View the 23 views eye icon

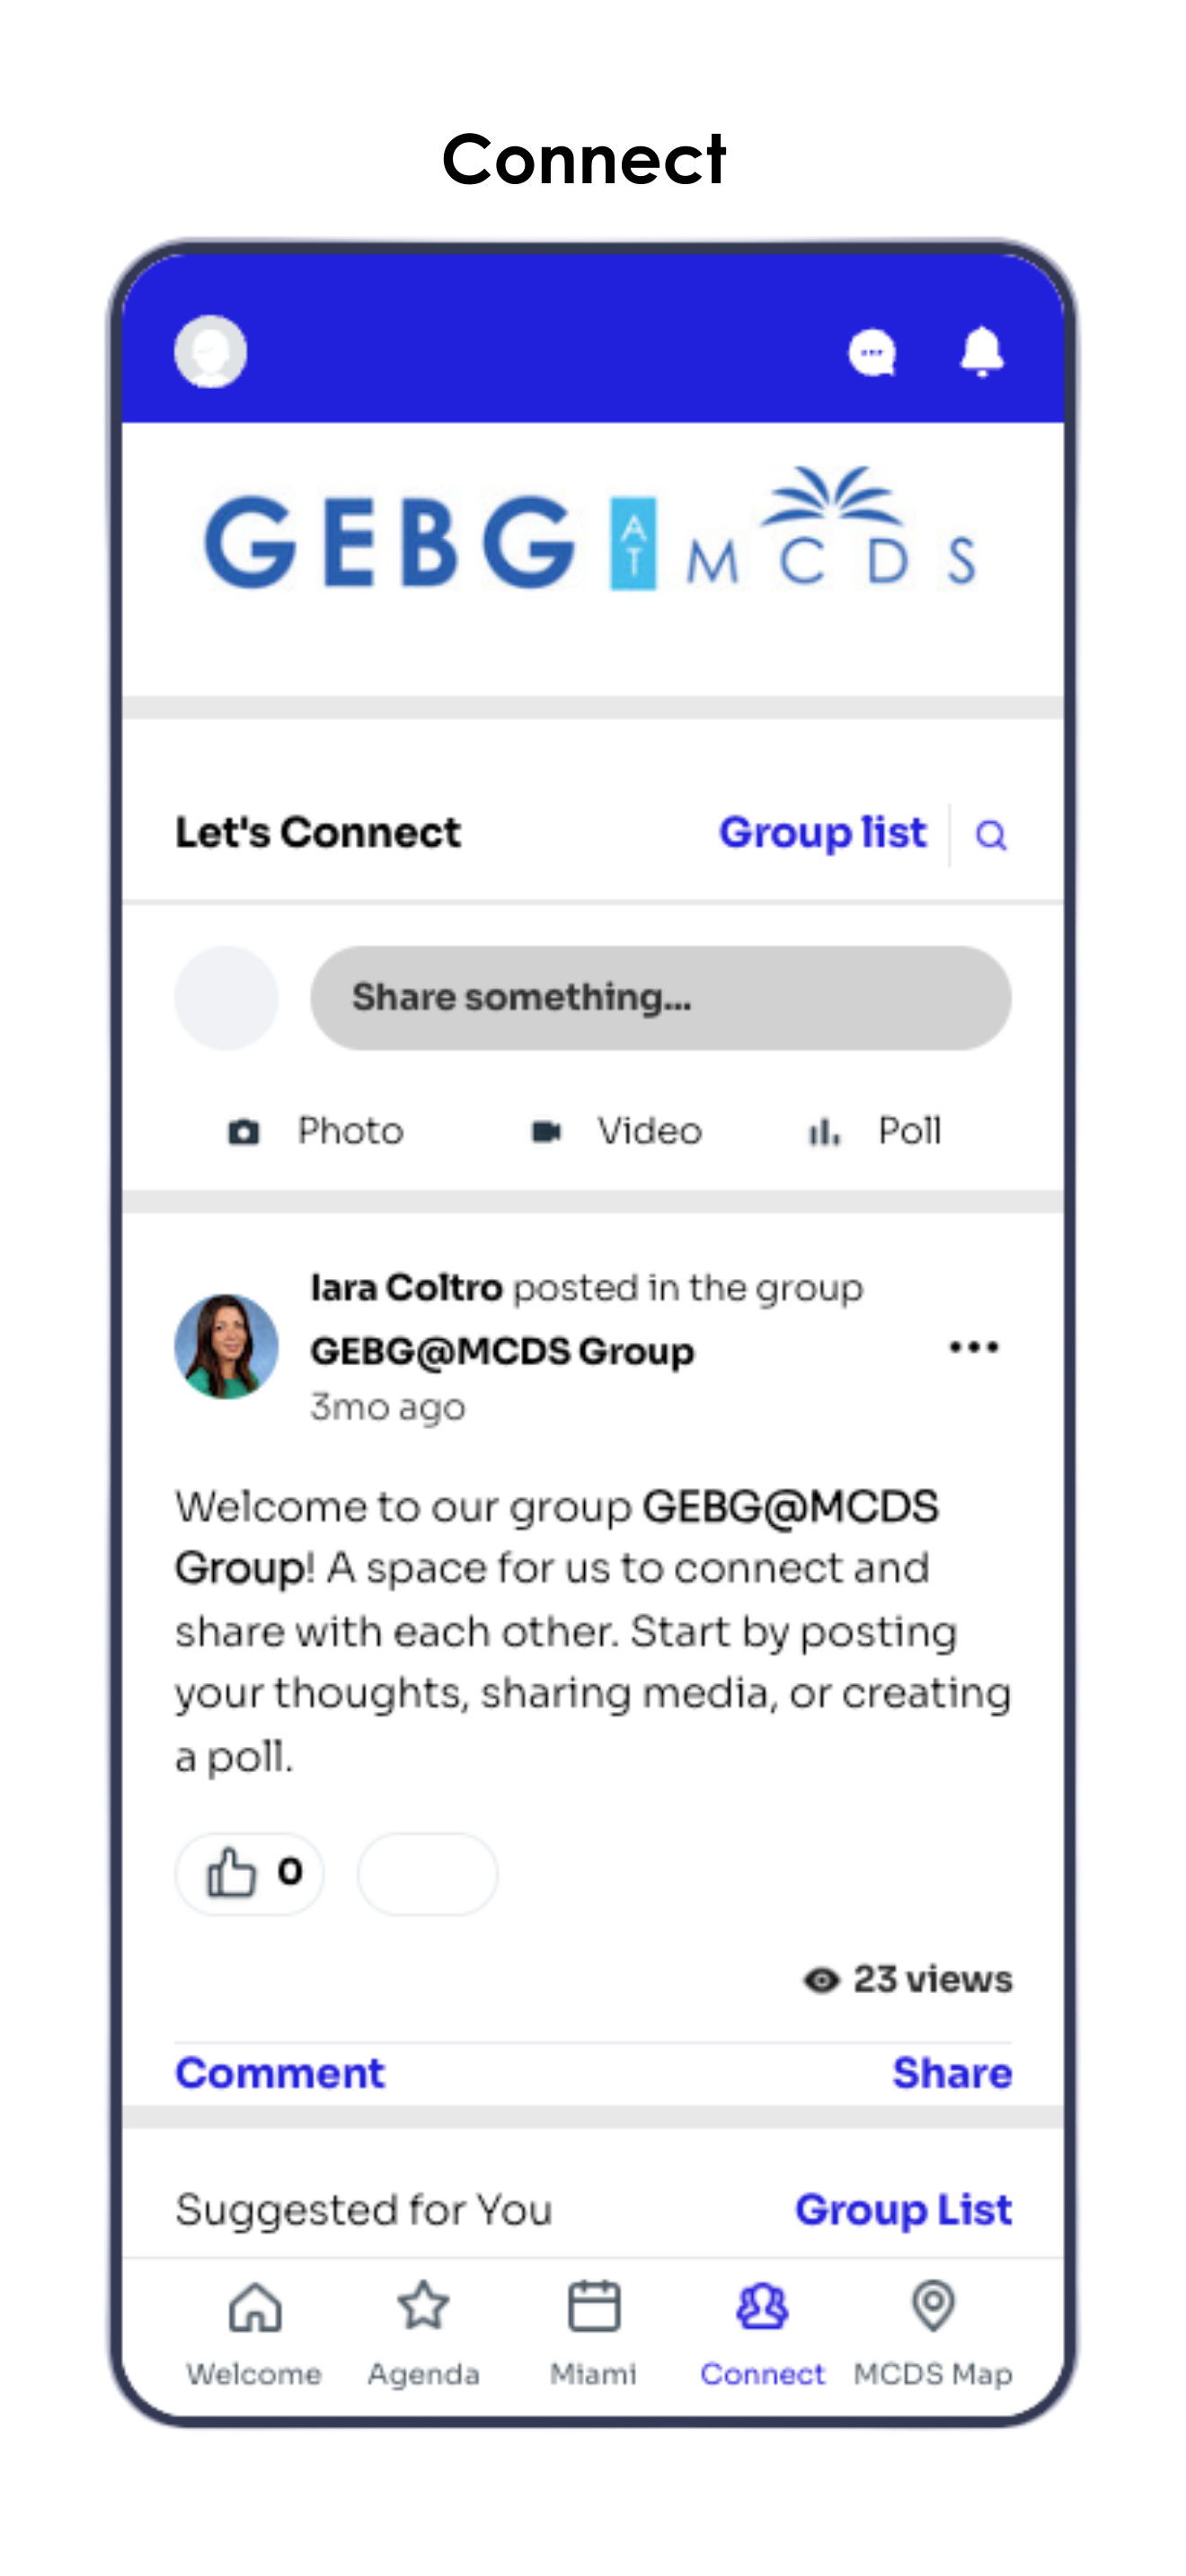821,1979
